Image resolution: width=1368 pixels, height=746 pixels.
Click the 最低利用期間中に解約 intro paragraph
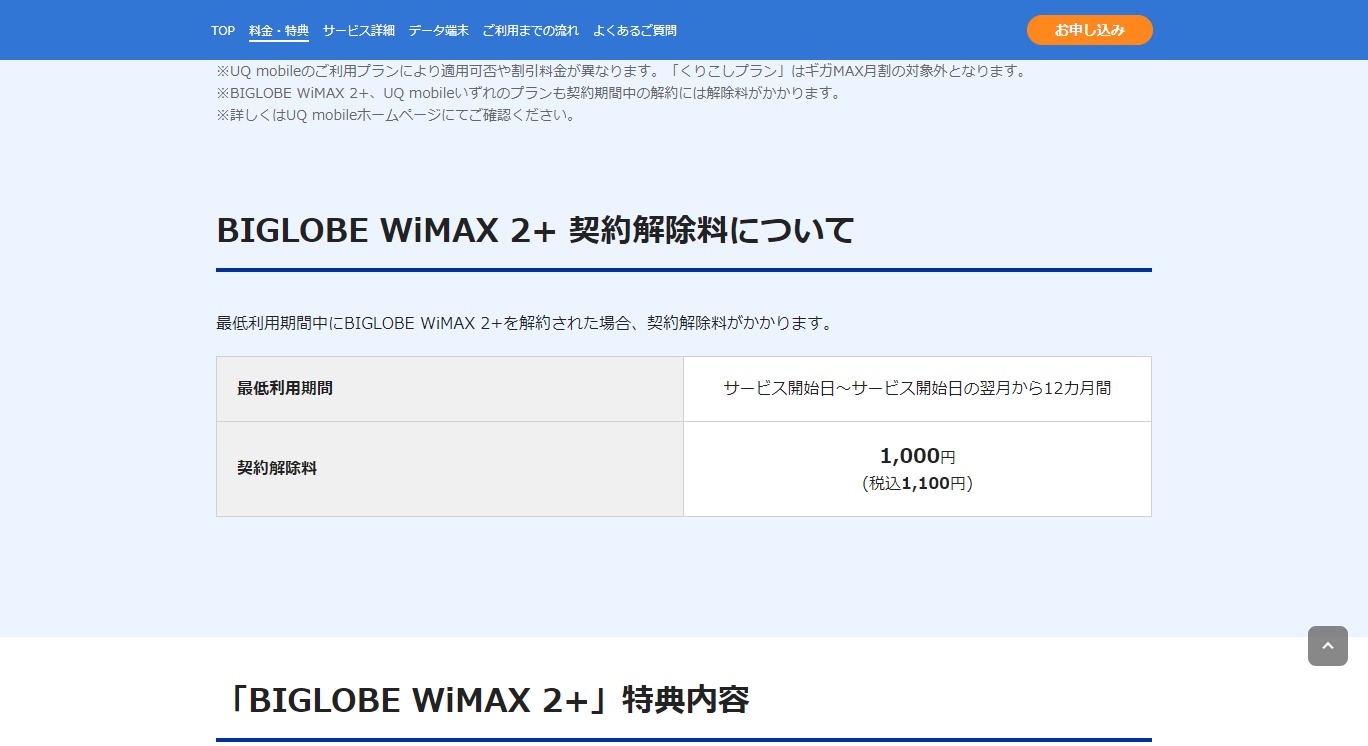(x=524, y=323)
